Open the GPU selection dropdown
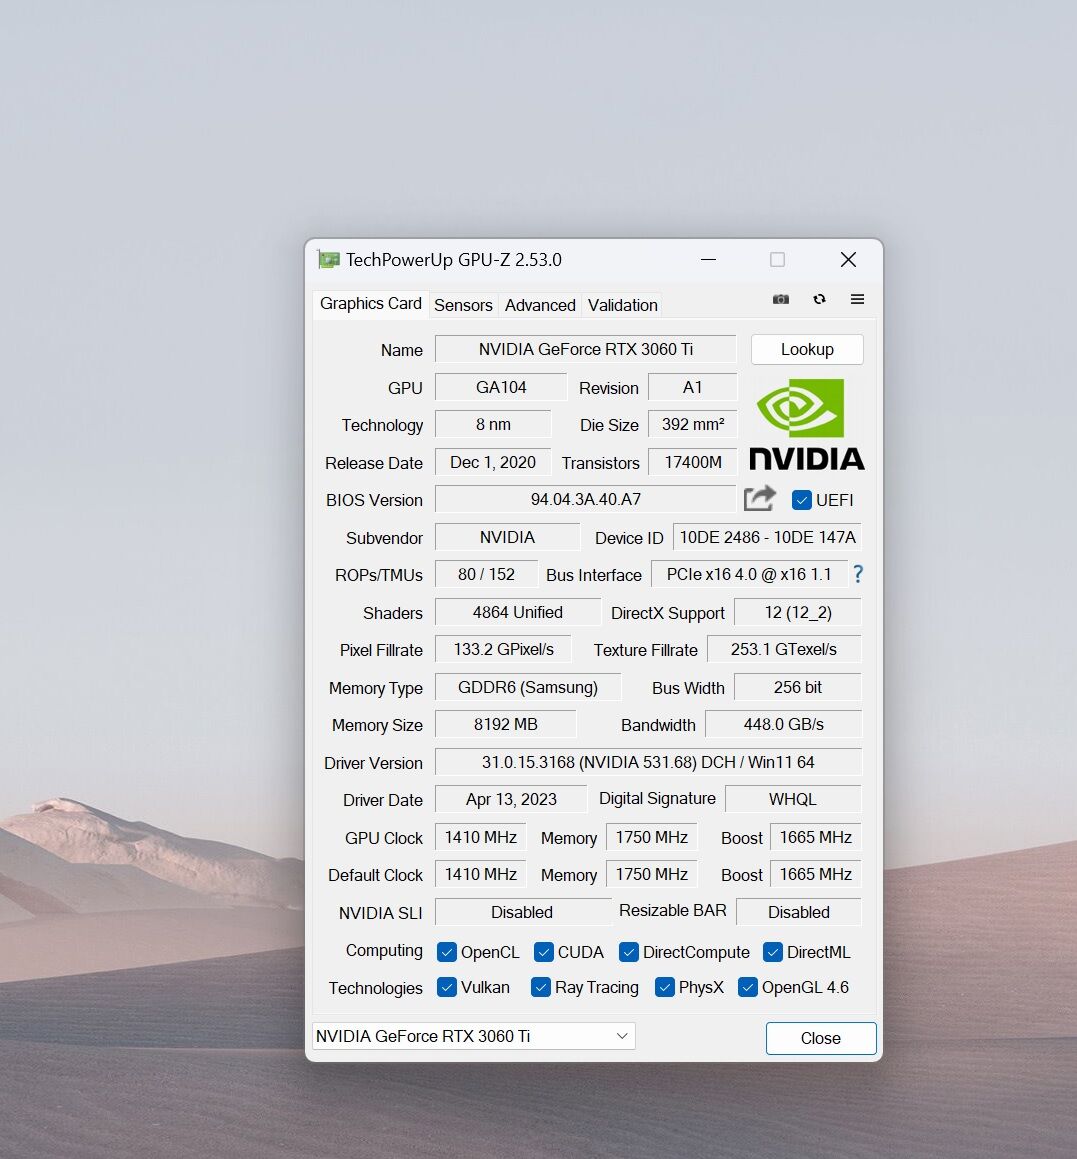Screen dimensions: 1077x1159 473,1036
